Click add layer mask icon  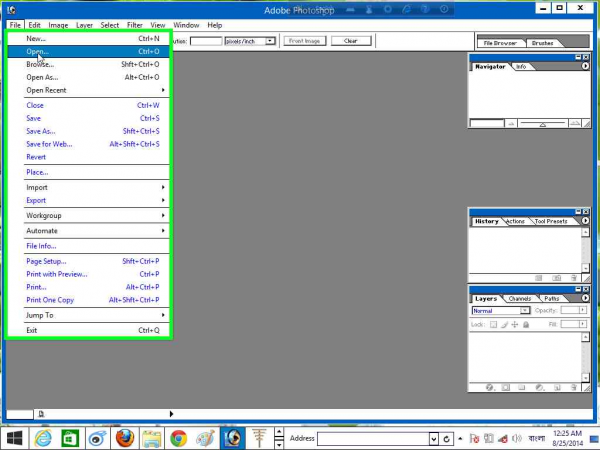505,387
